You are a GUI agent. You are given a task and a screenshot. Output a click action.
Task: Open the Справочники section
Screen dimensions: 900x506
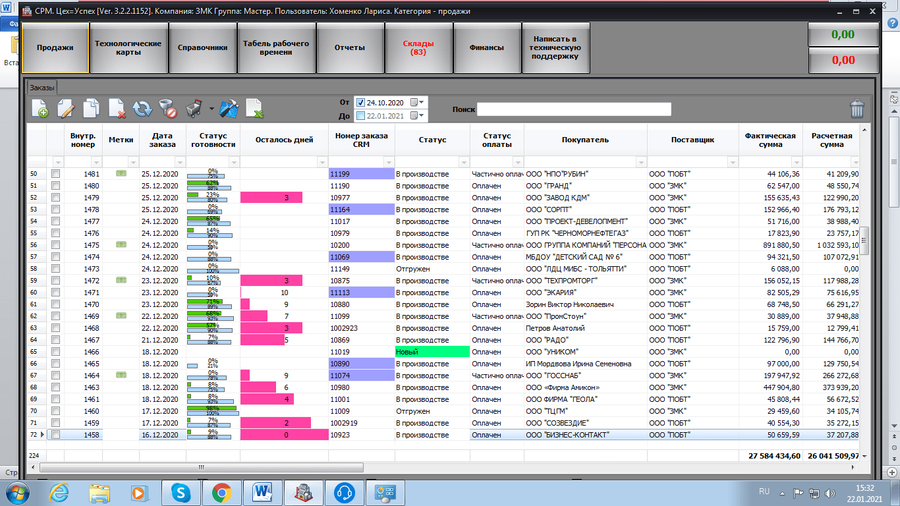click(x=201, y=48)
